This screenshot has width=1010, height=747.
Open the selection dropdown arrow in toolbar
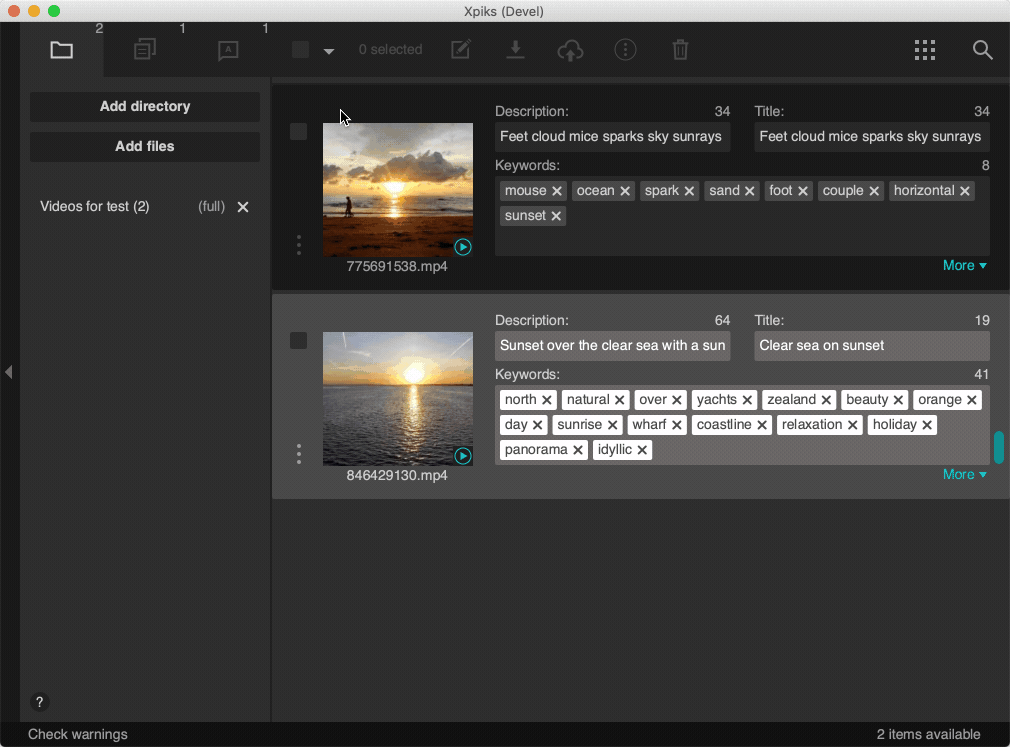(x=329, y=51)
